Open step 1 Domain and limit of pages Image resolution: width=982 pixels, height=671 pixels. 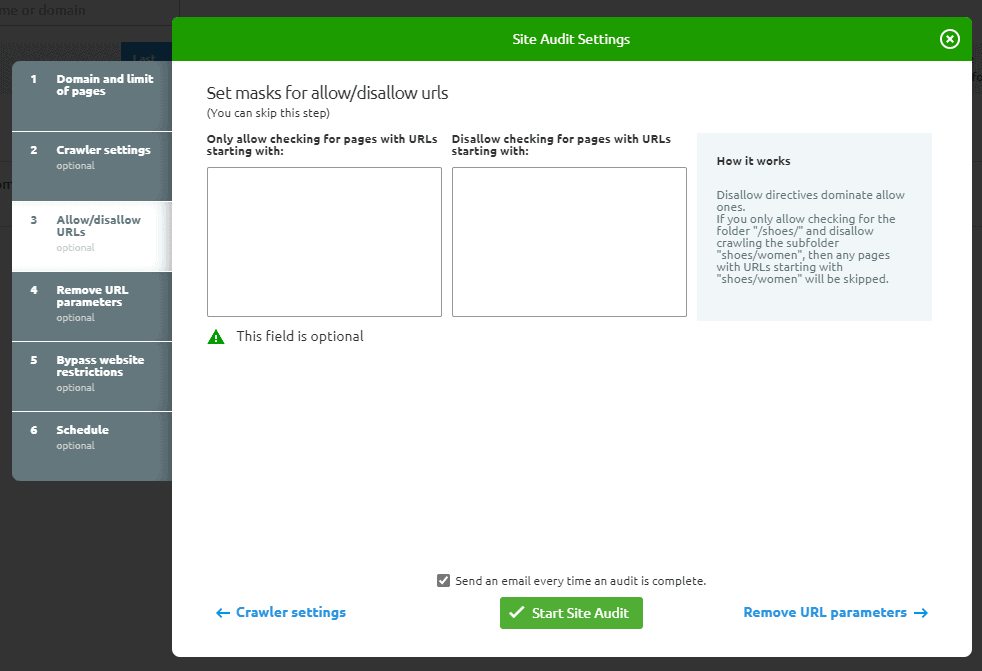(x=92, y=96)
